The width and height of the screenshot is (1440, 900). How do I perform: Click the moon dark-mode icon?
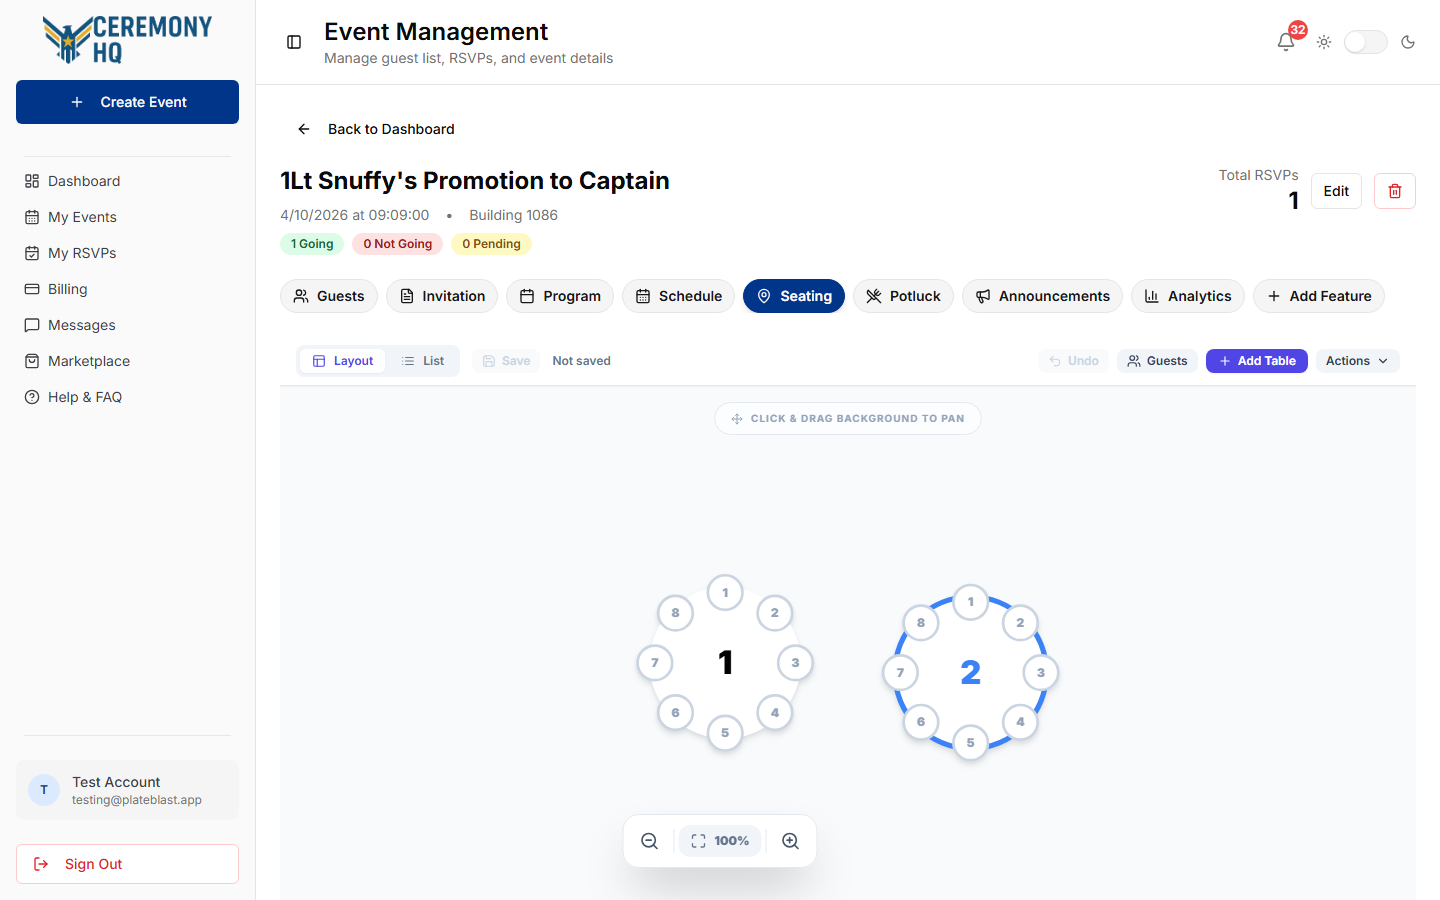(1408, 42)
